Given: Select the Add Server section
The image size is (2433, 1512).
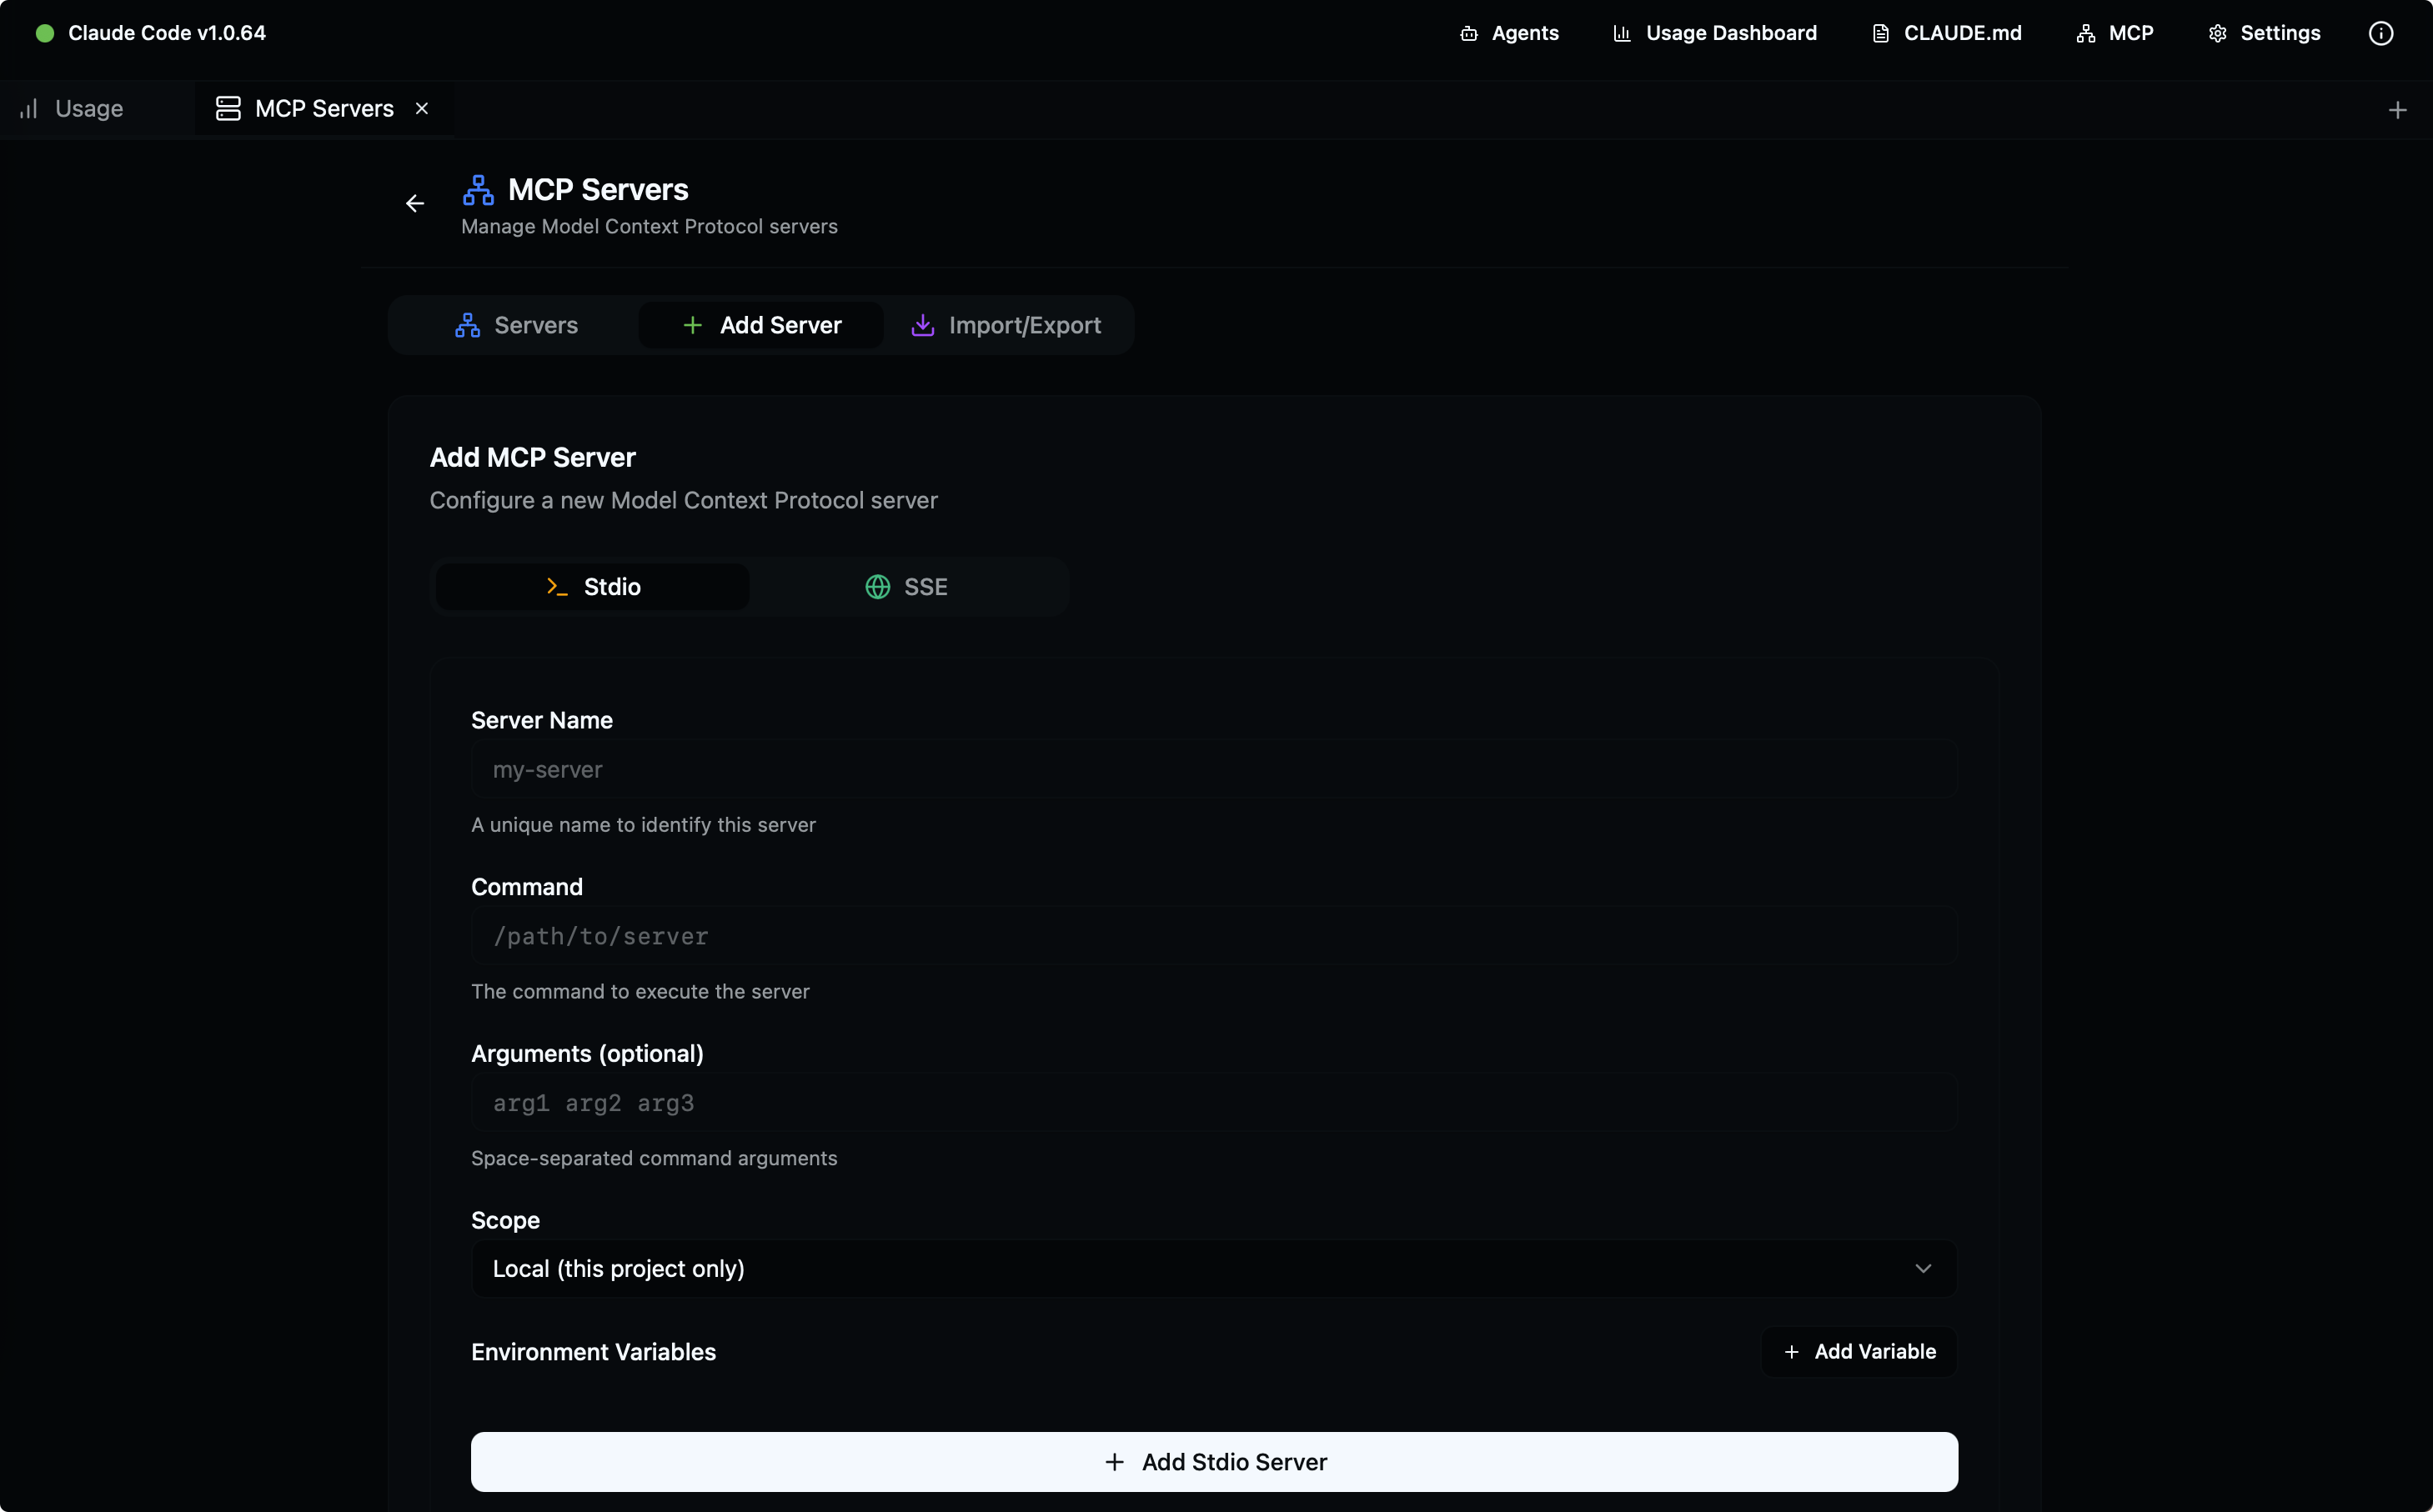Looking at the screenshot, I should point(761,325).
